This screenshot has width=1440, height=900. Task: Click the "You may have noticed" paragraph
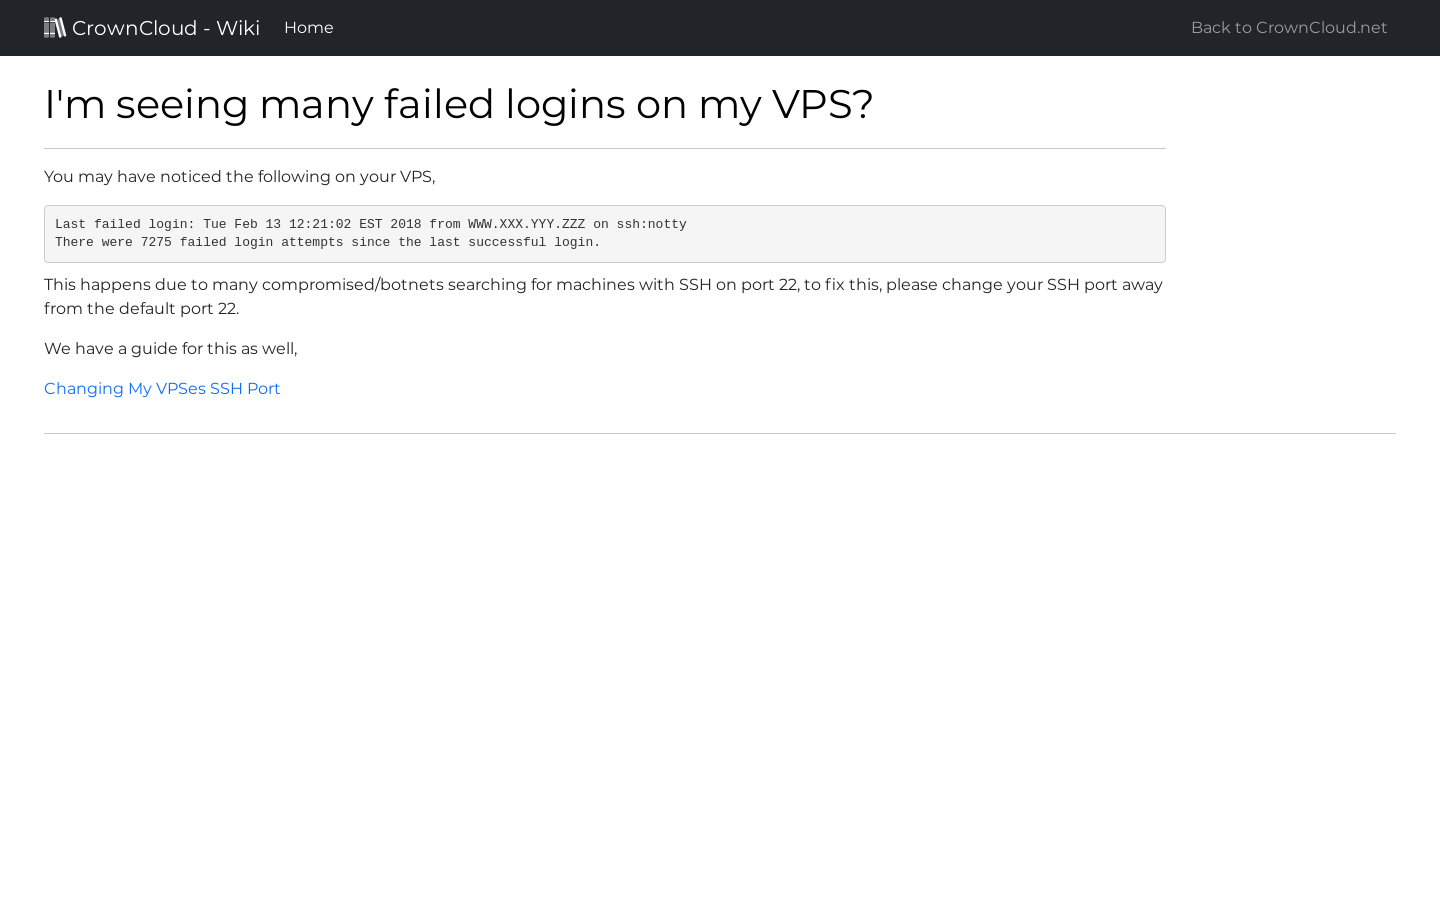tap(240, 177)
